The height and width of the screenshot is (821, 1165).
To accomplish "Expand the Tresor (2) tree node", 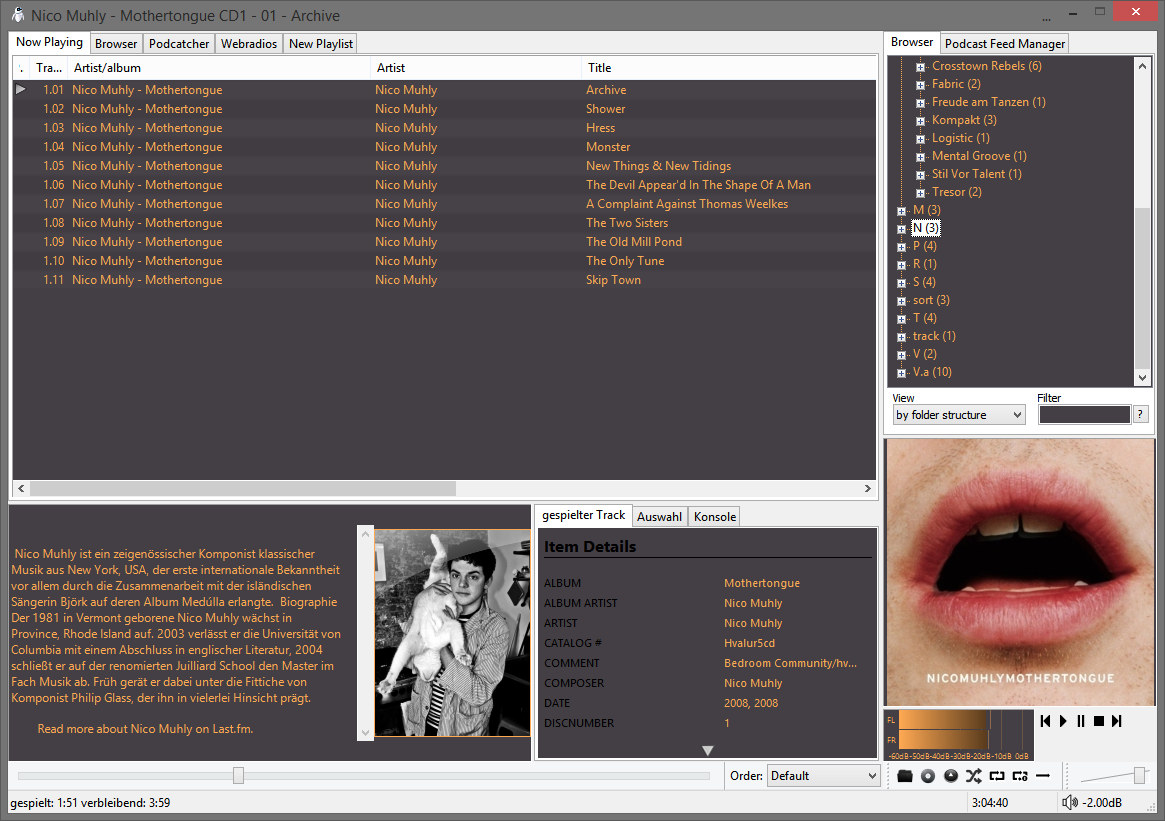I will click(x=920, y=192).
